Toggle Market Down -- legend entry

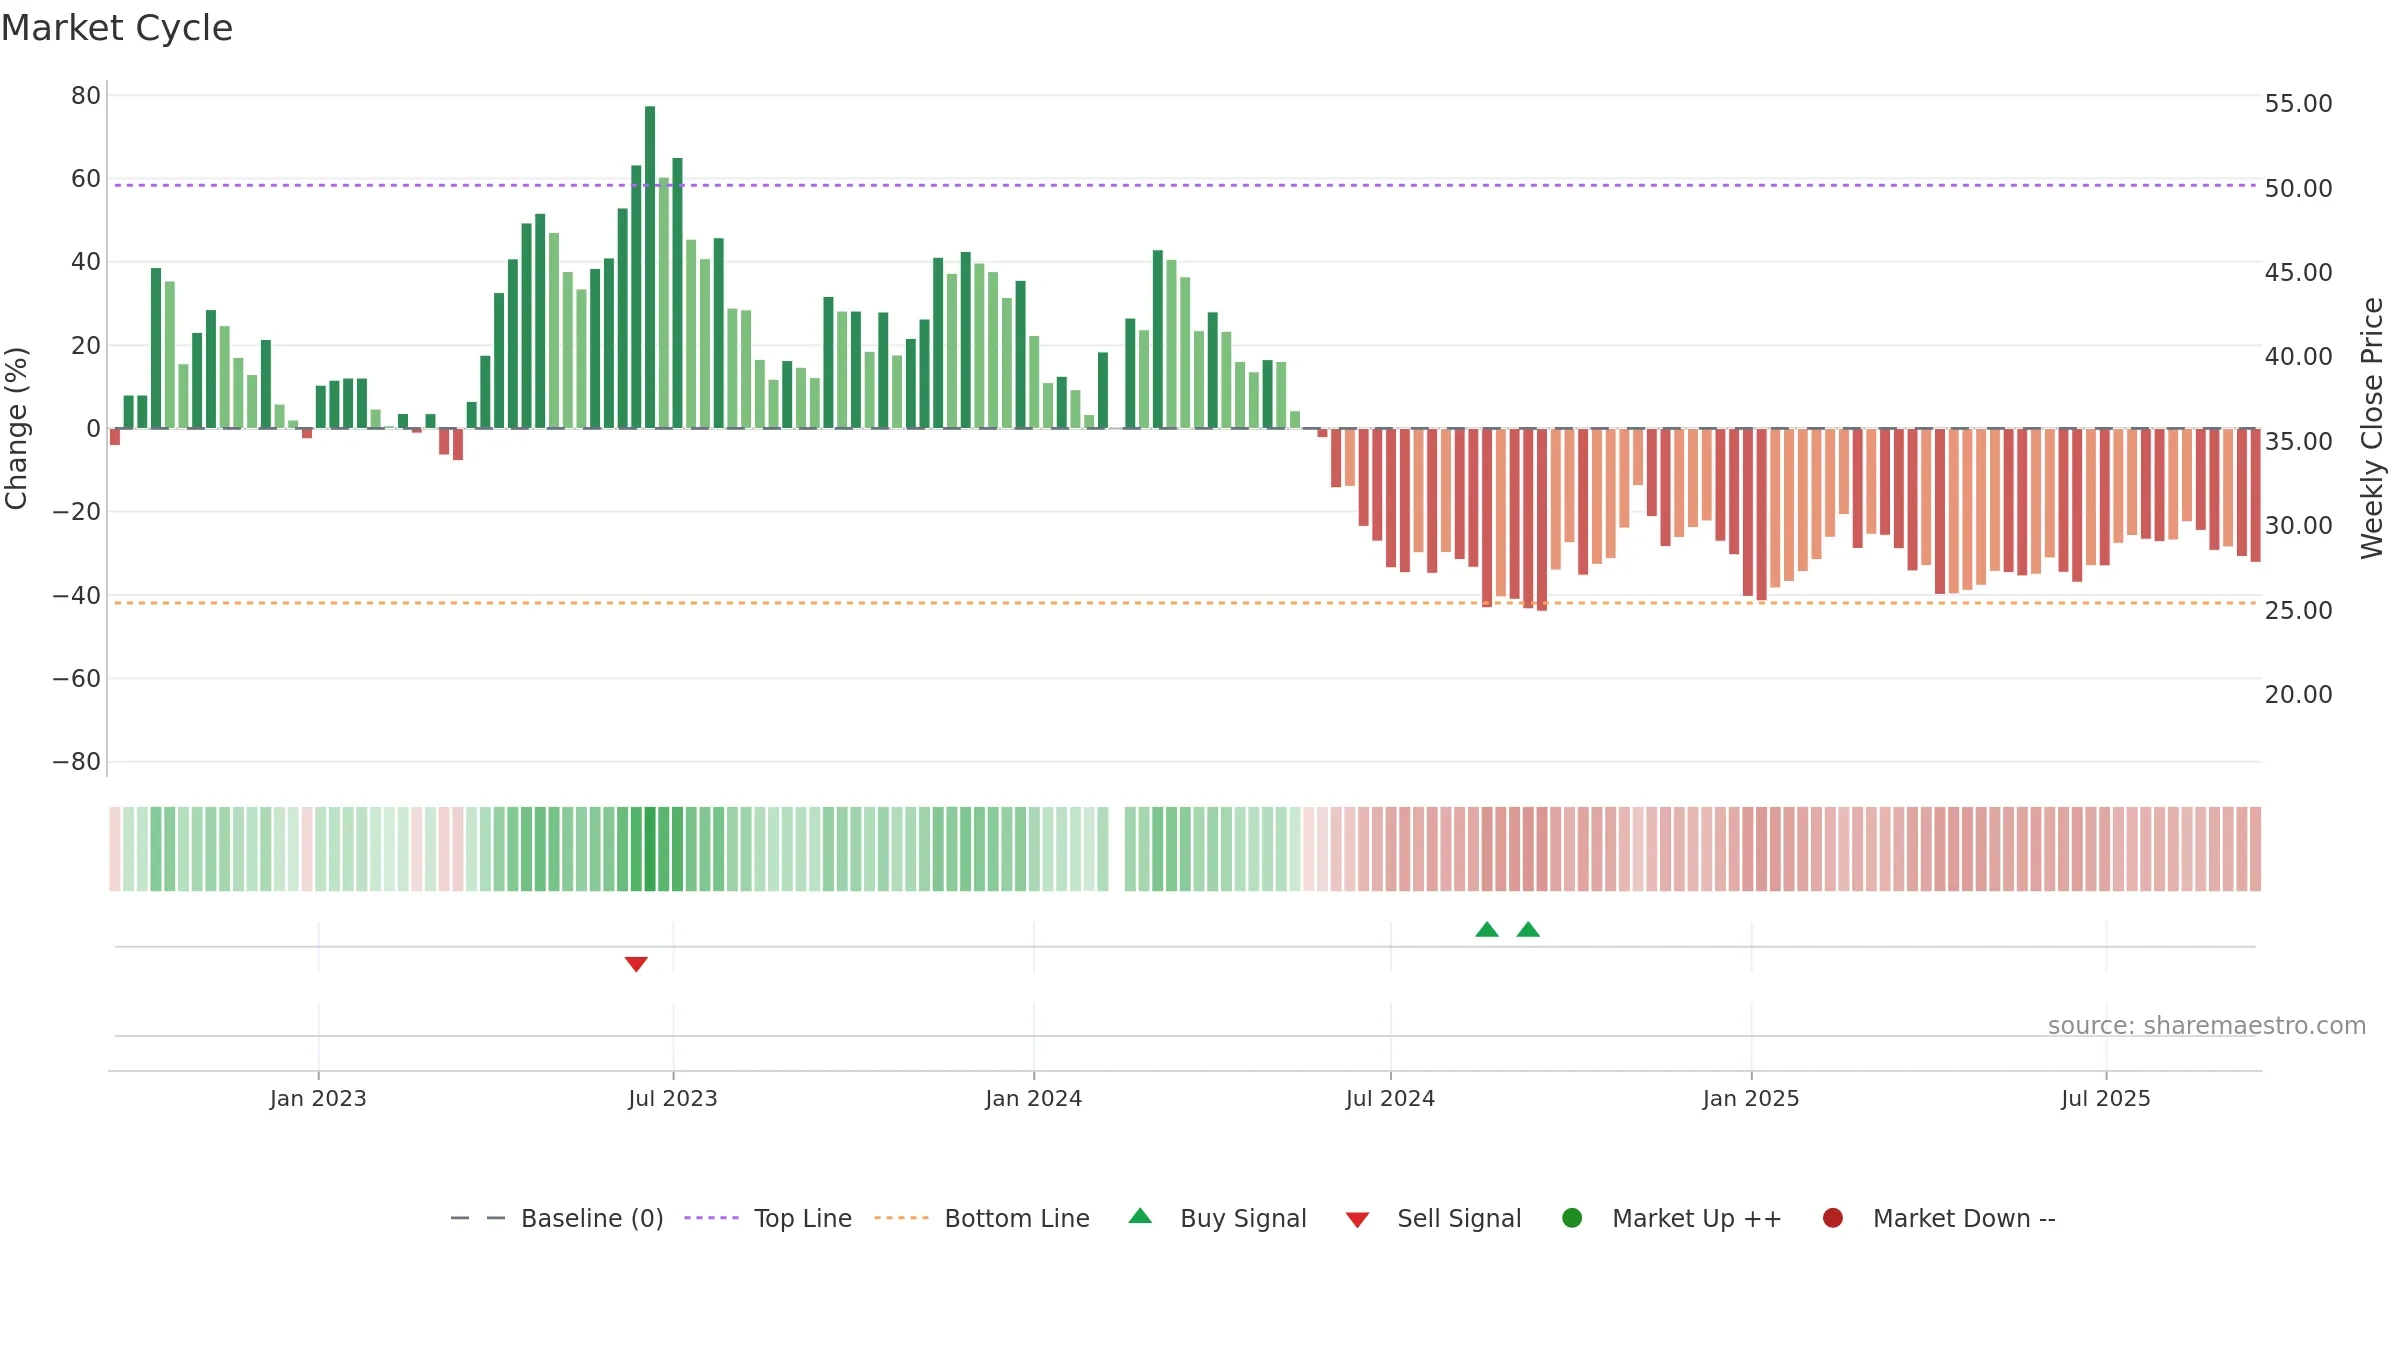(x=1939, y=1218)
